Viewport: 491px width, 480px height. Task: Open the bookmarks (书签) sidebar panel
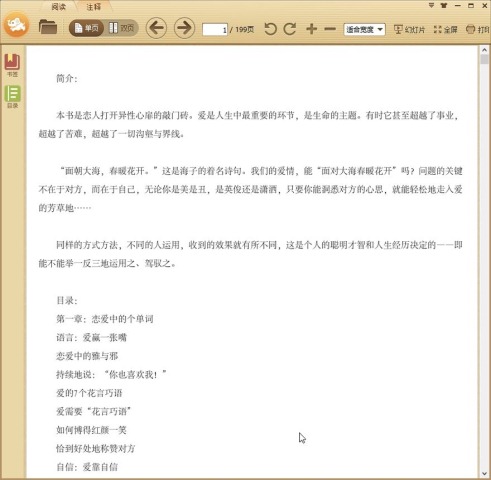(12, 65)
